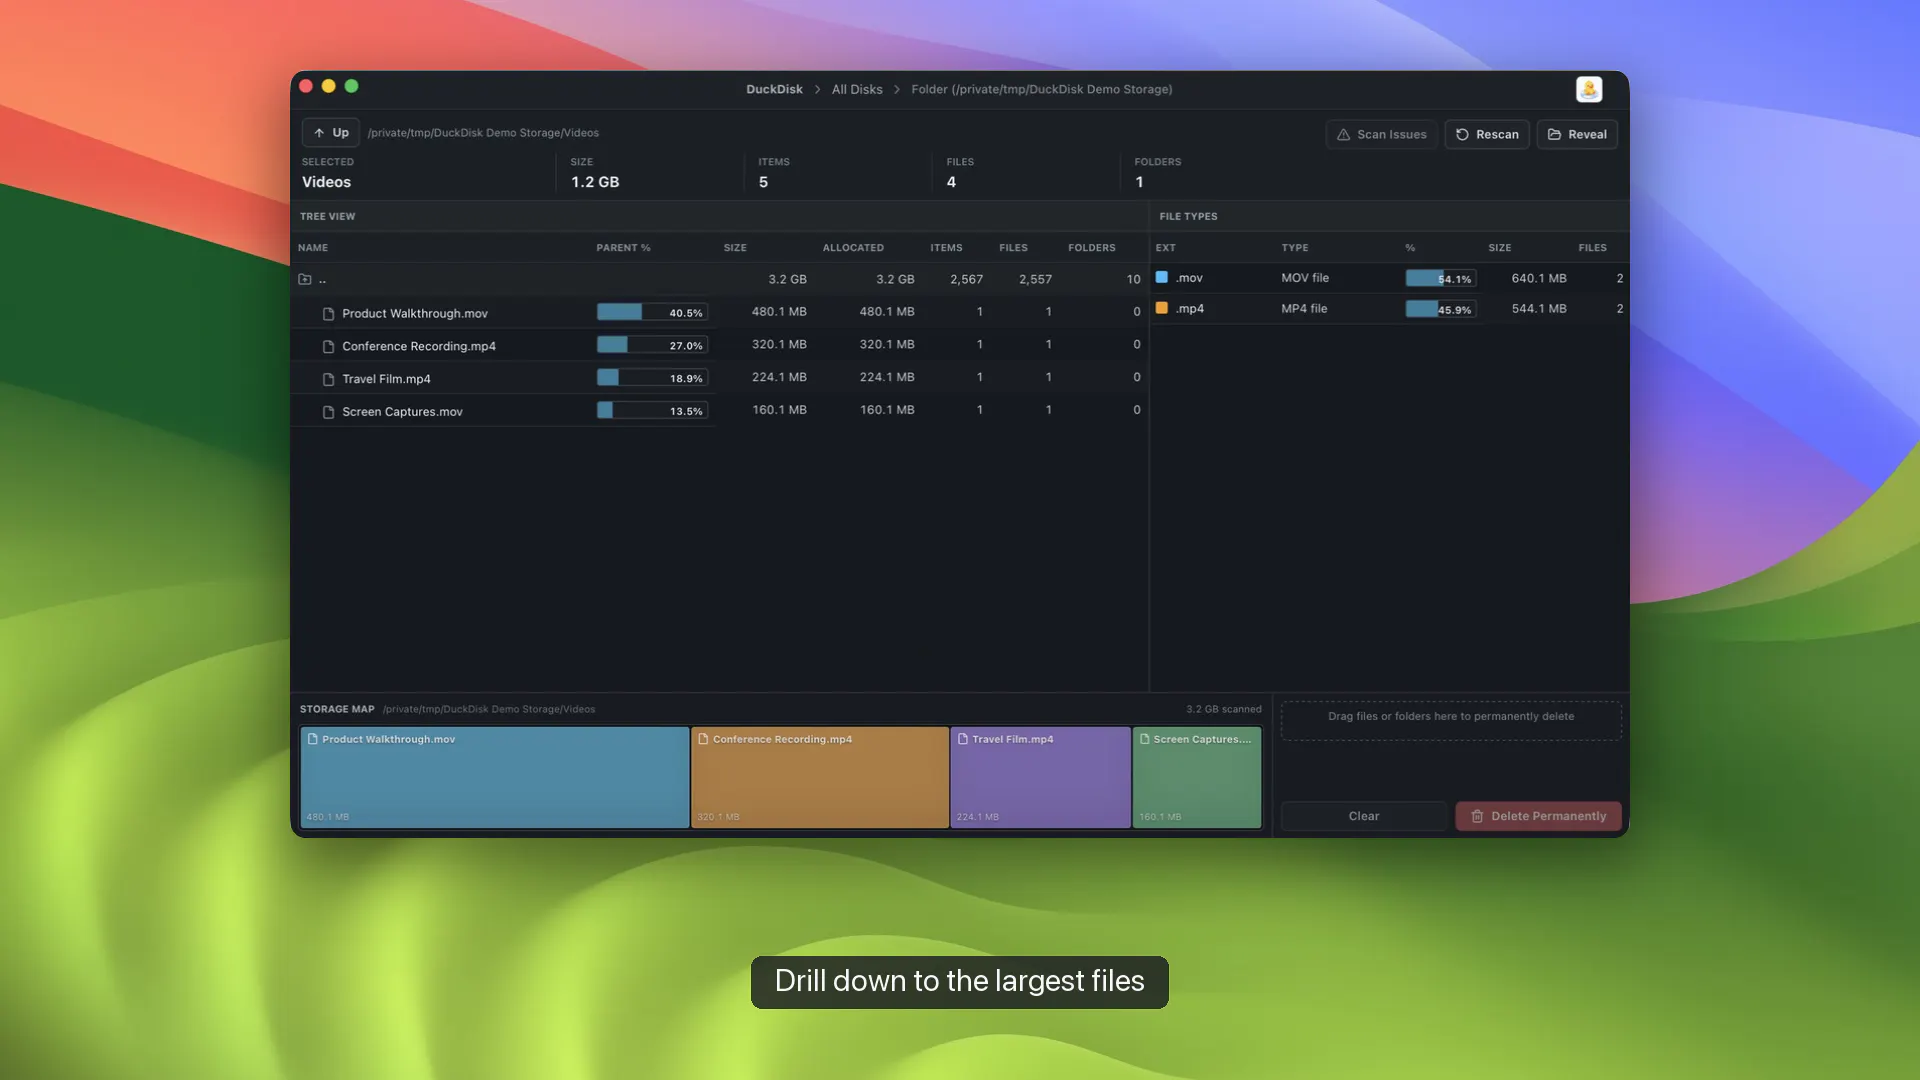This screenshot has height=1080, width=1920.
Task: Select Screen Captures.mov in tree view
Action: (x=402, y=412)
